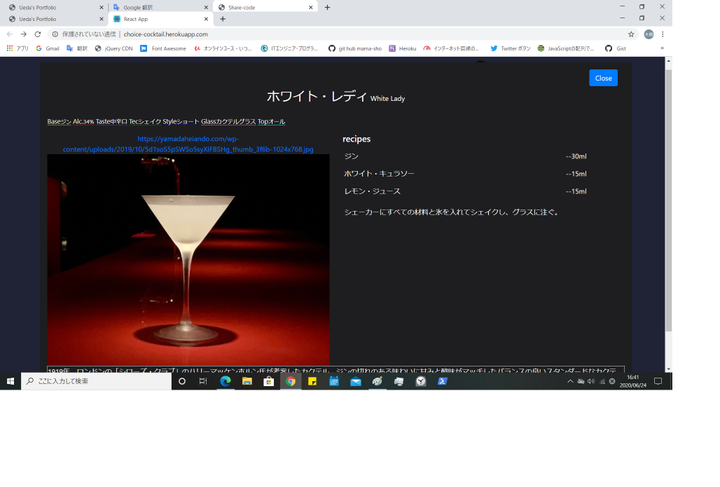Viewport: 720px width, 487px height.
Task: Click the browser forward arrow
Action: [23, 34]
